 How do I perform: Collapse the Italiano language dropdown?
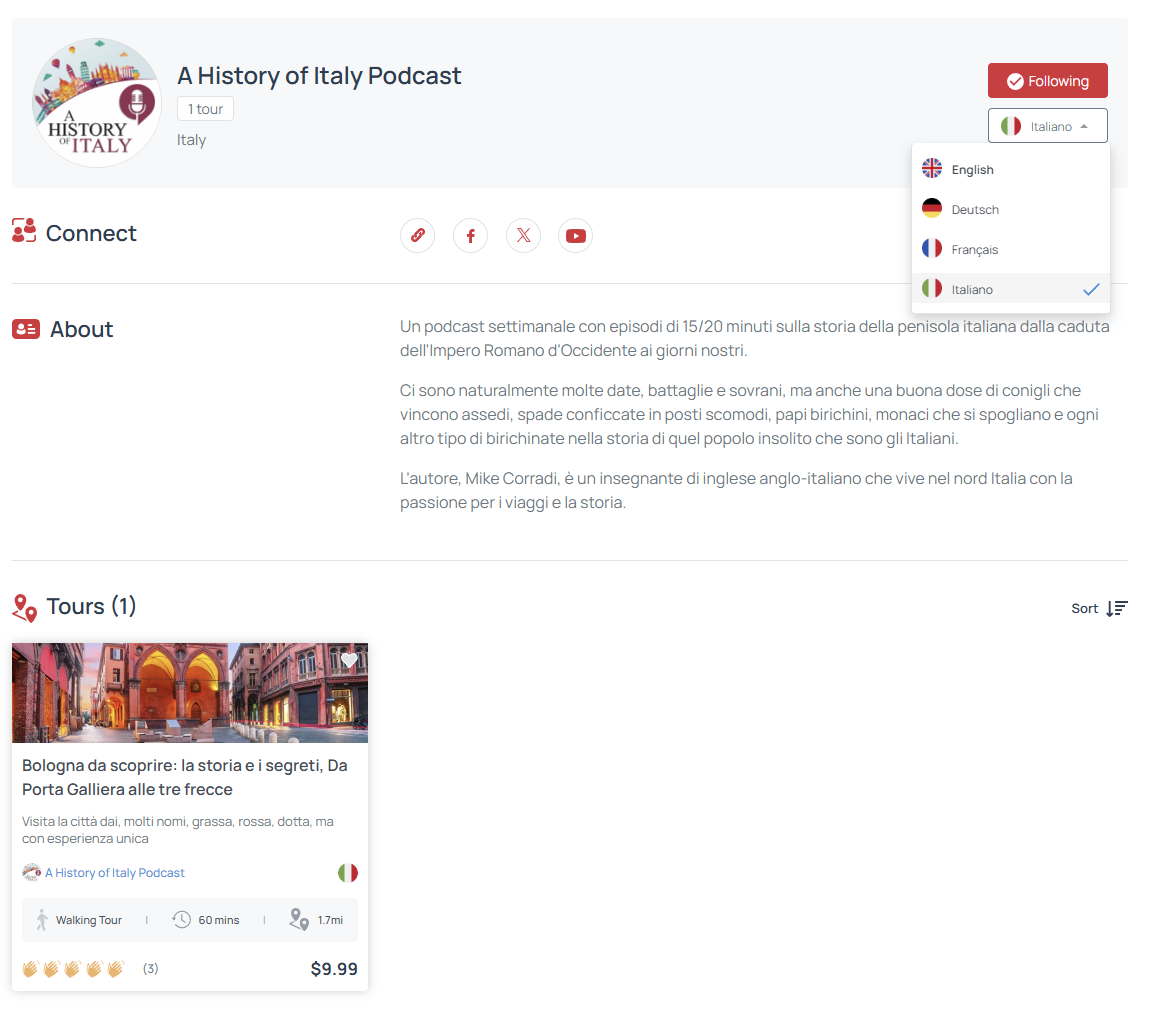[x=1047, y=126]
